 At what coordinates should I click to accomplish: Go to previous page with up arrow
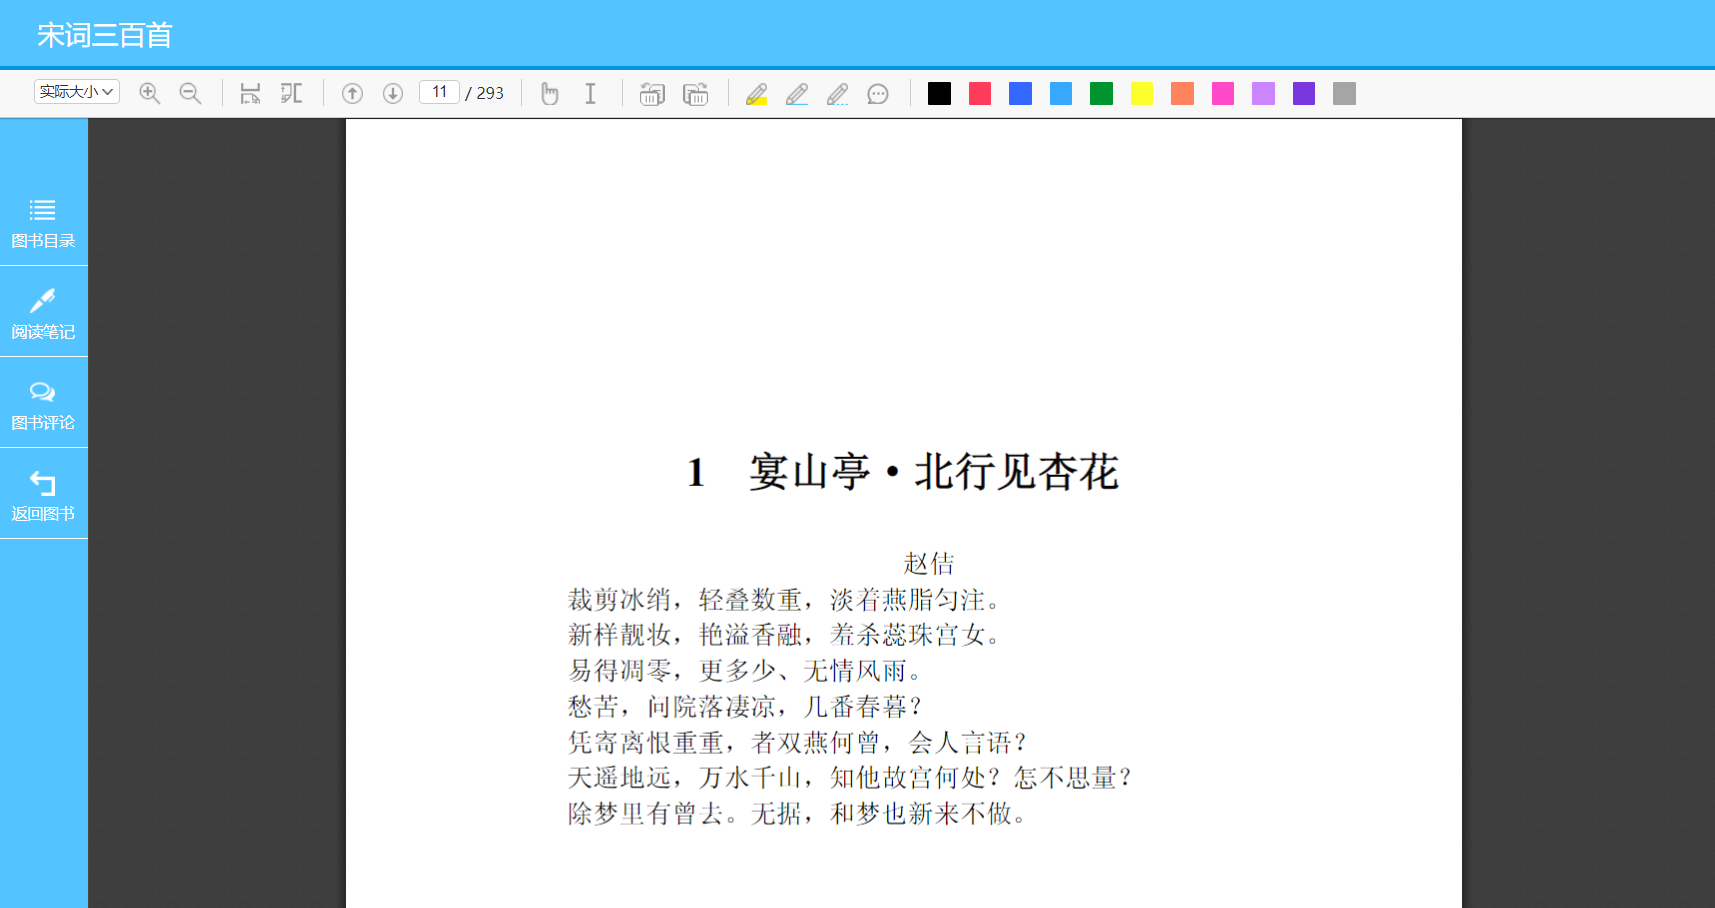[352, 93]
